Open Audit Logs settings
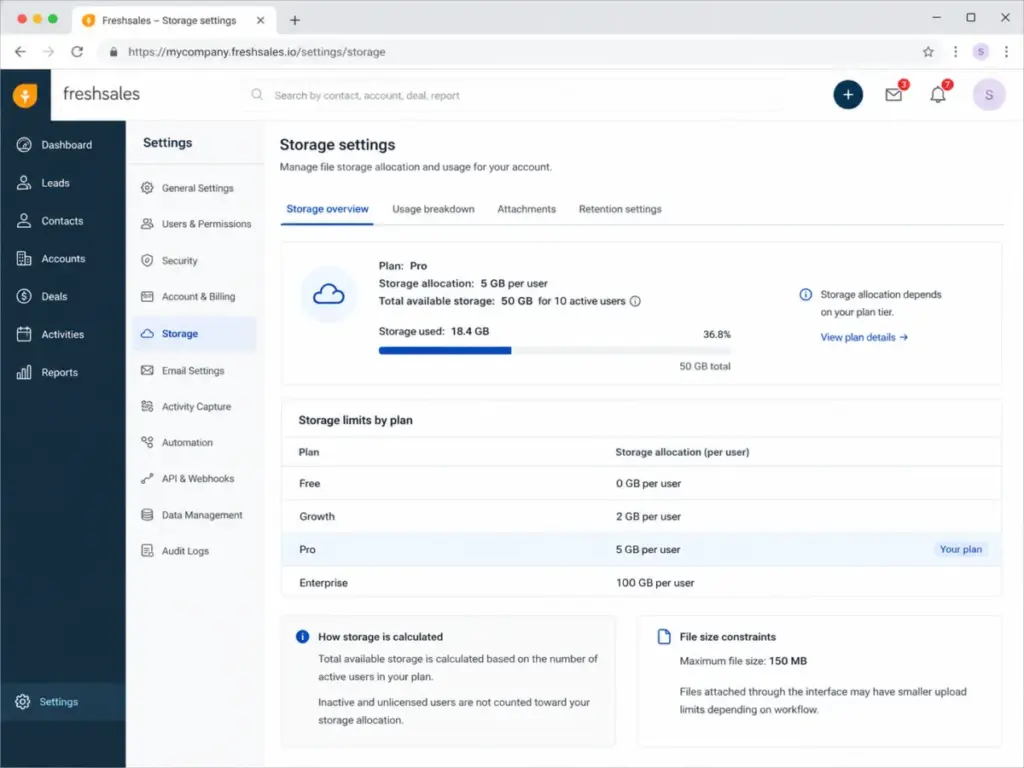 175,551
